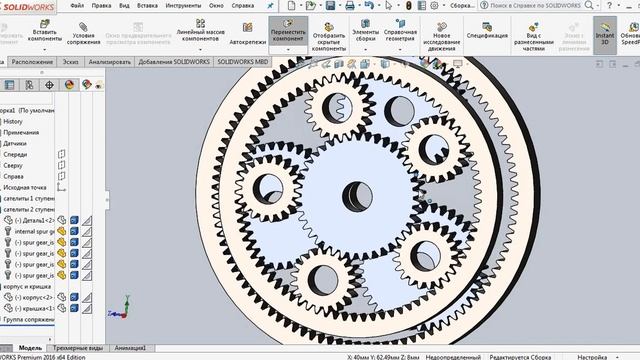Screen dimensions: 640x360
Task: Open the Вставить компоненты tool
Action: 45,31
